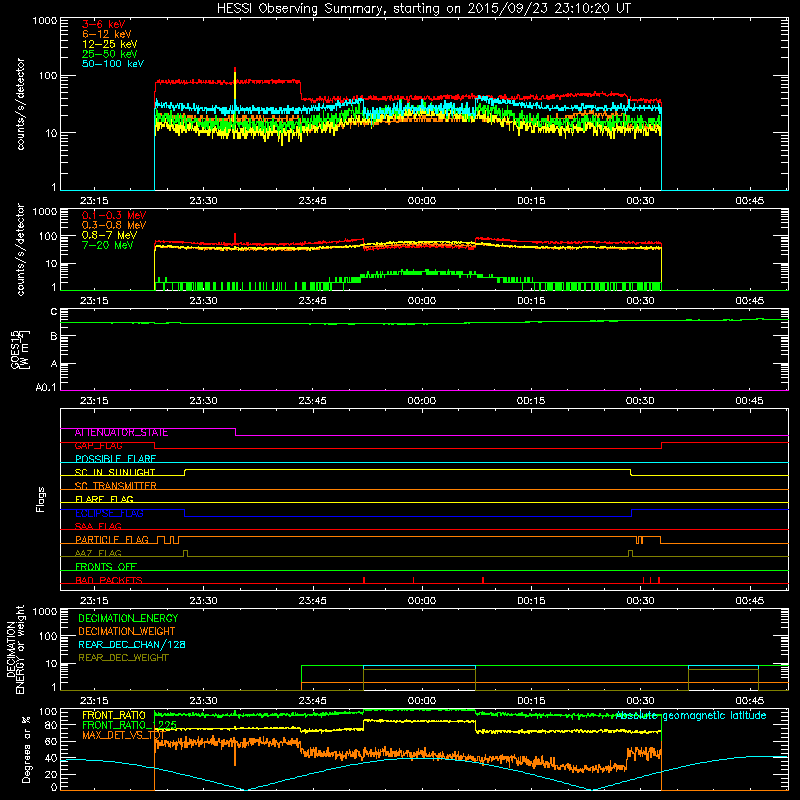Image resolution: width=800 pixels, height=800 pixels.
Task: Click the DECIMATION_ENERGY legend label
Action: pos(128,618)
